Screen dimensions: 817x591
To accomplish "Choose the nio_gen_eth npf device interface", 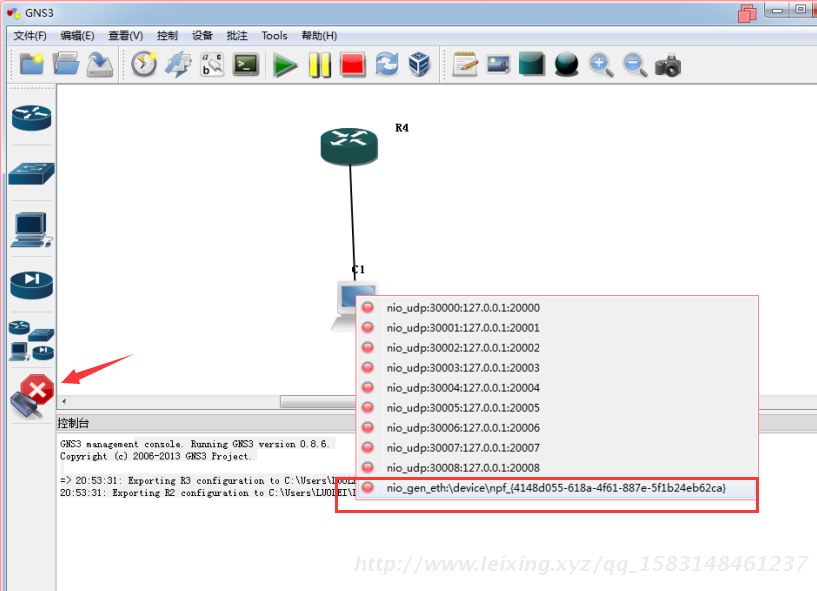I will pyautogui.click(x=556, y=488).
